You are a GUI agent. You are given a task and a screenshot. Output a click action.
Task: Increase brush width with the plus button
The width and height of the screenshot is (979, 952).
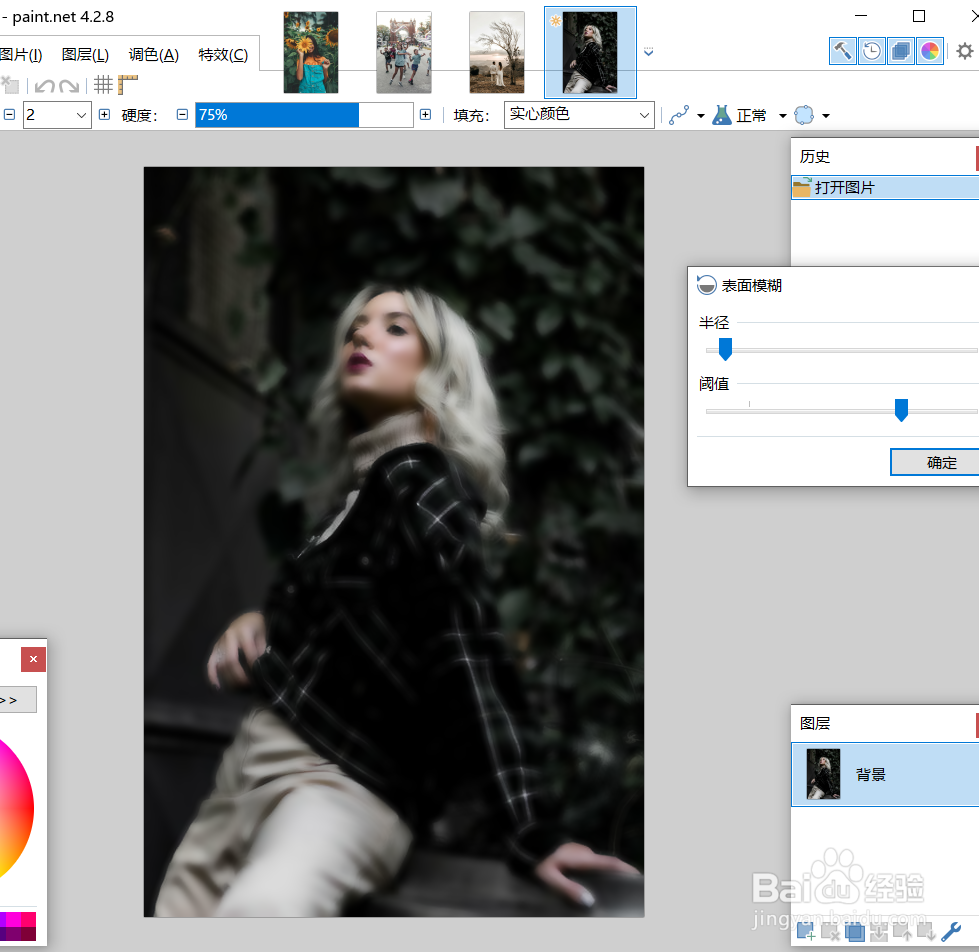click(104, 115)
